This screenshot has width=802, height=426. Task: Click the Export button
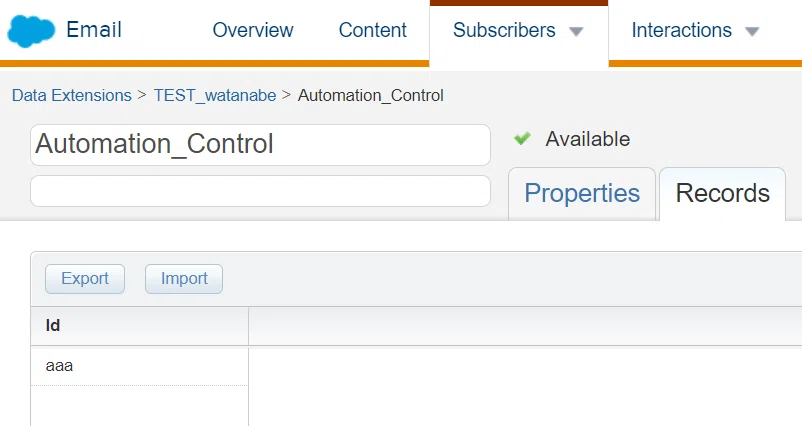(x=85, y=279)
